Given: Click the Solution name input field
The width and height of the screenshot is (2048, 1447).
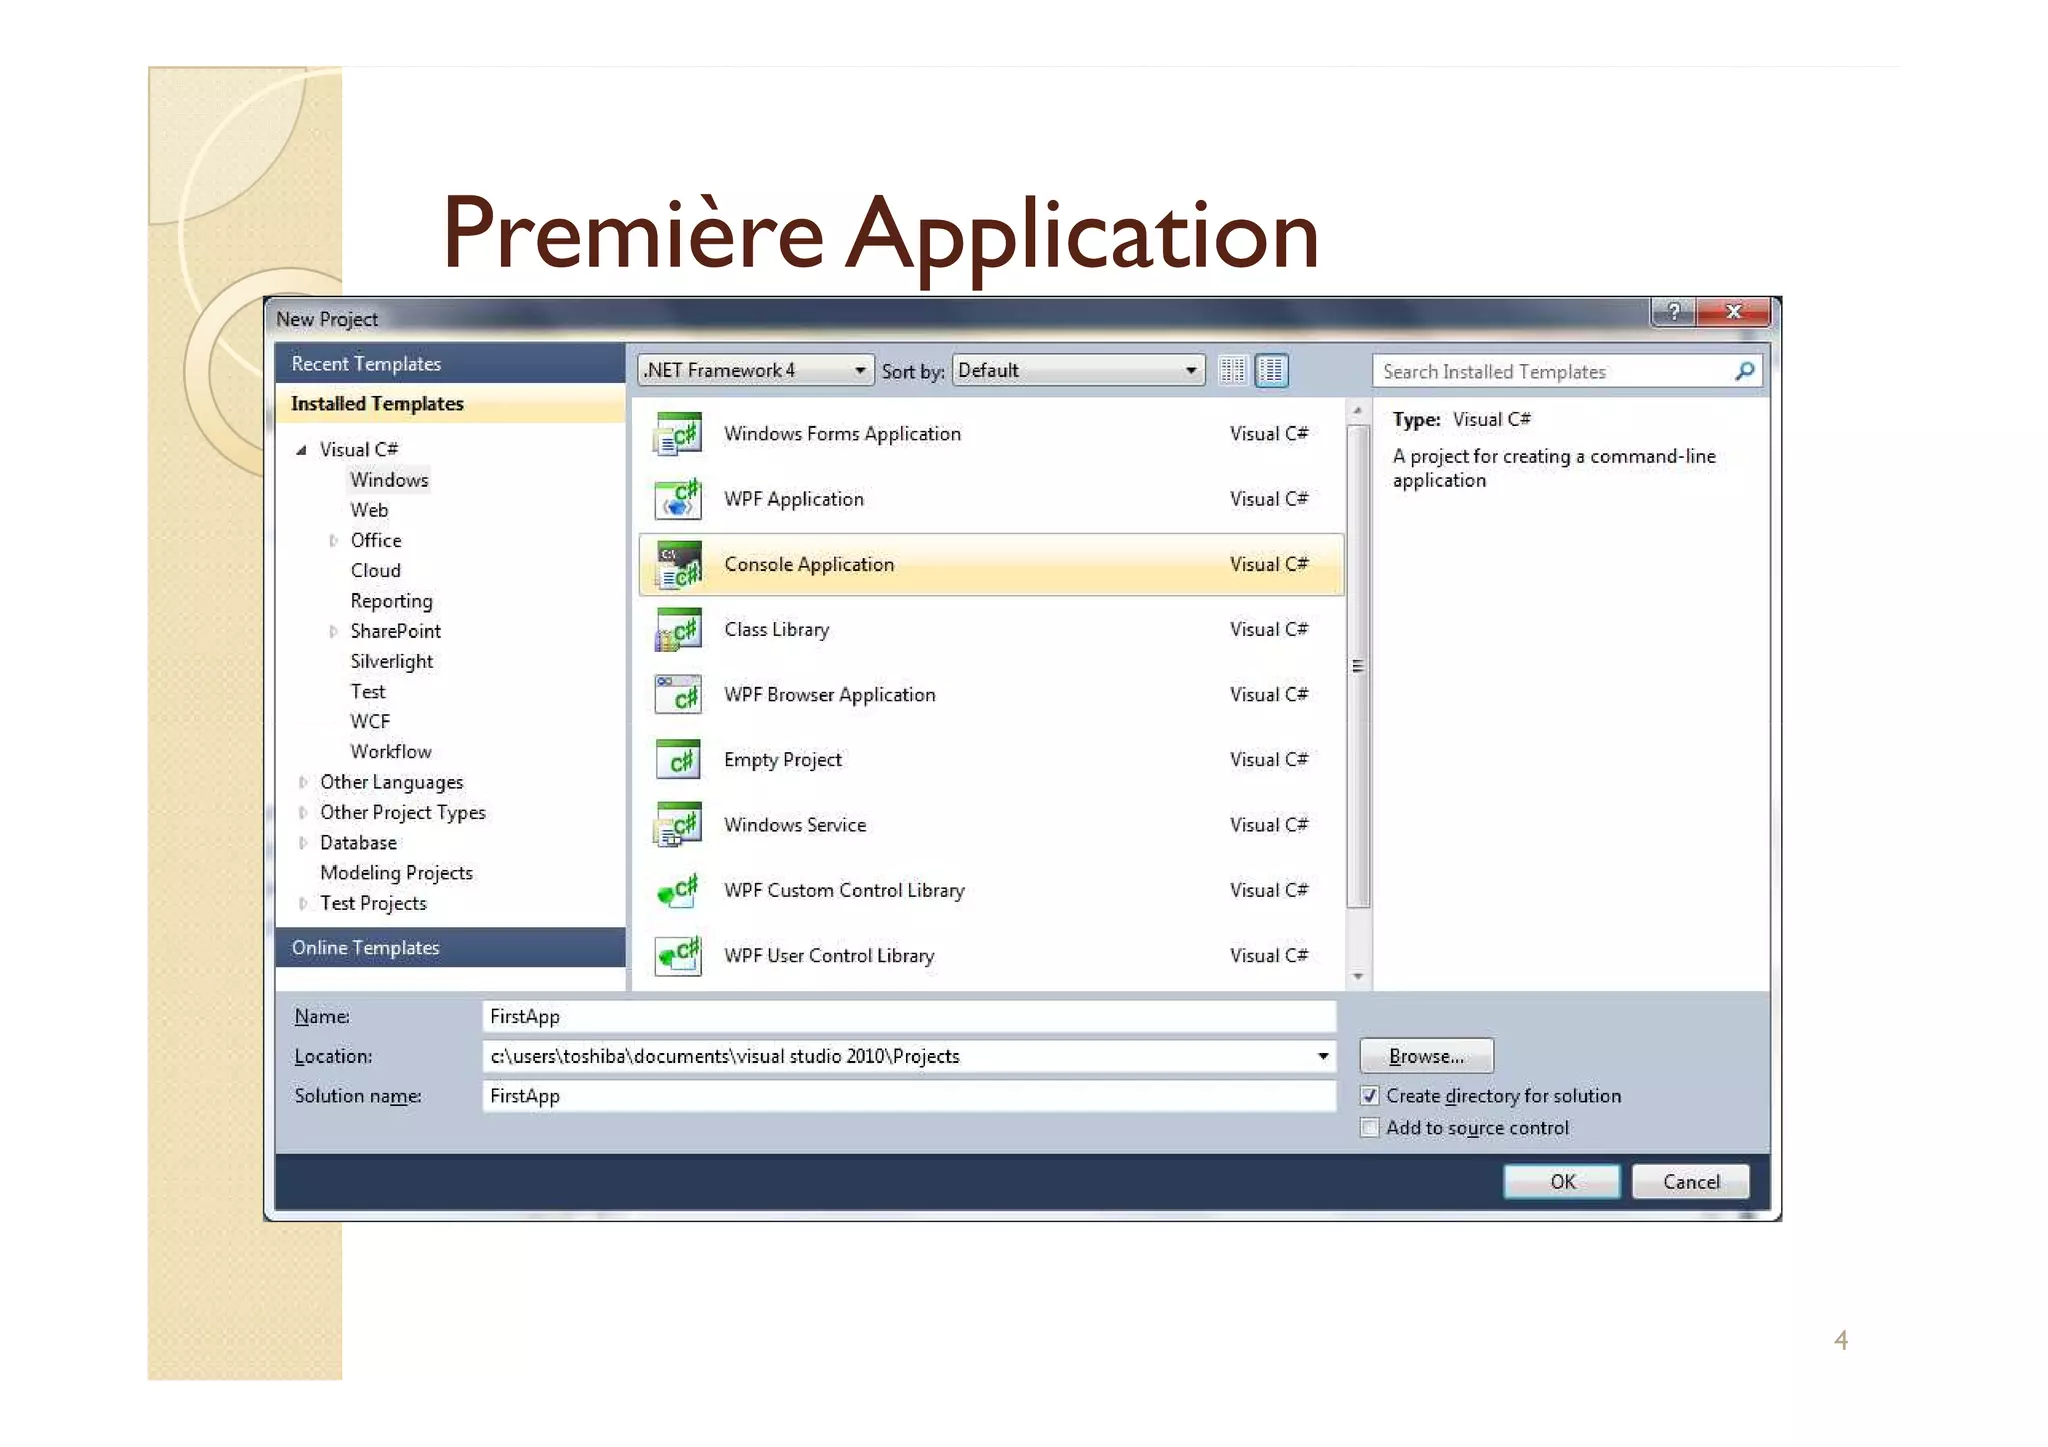Looking at the screenshot, I should tap(909, 1097).
